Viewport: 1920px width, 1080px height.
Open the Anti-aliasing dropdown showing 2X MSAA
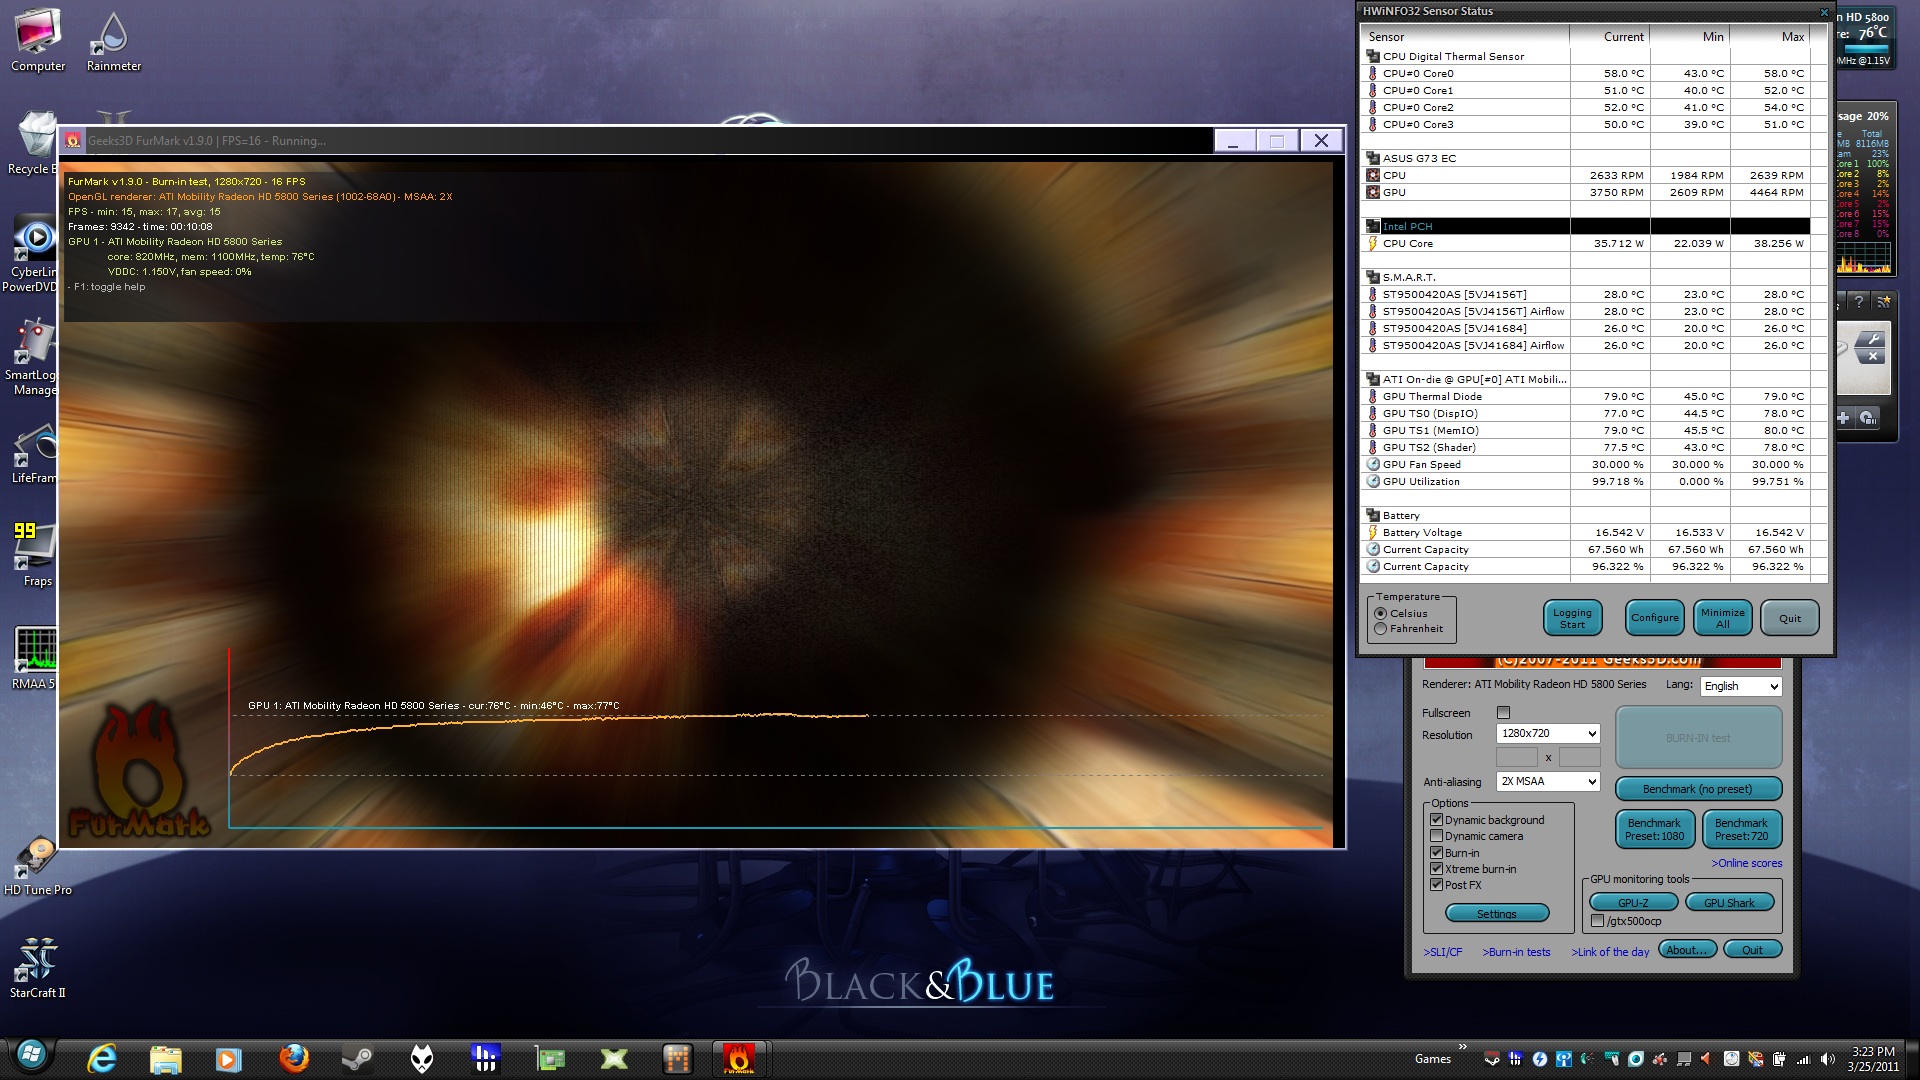pyautogui.click(x=1548, y=781)
